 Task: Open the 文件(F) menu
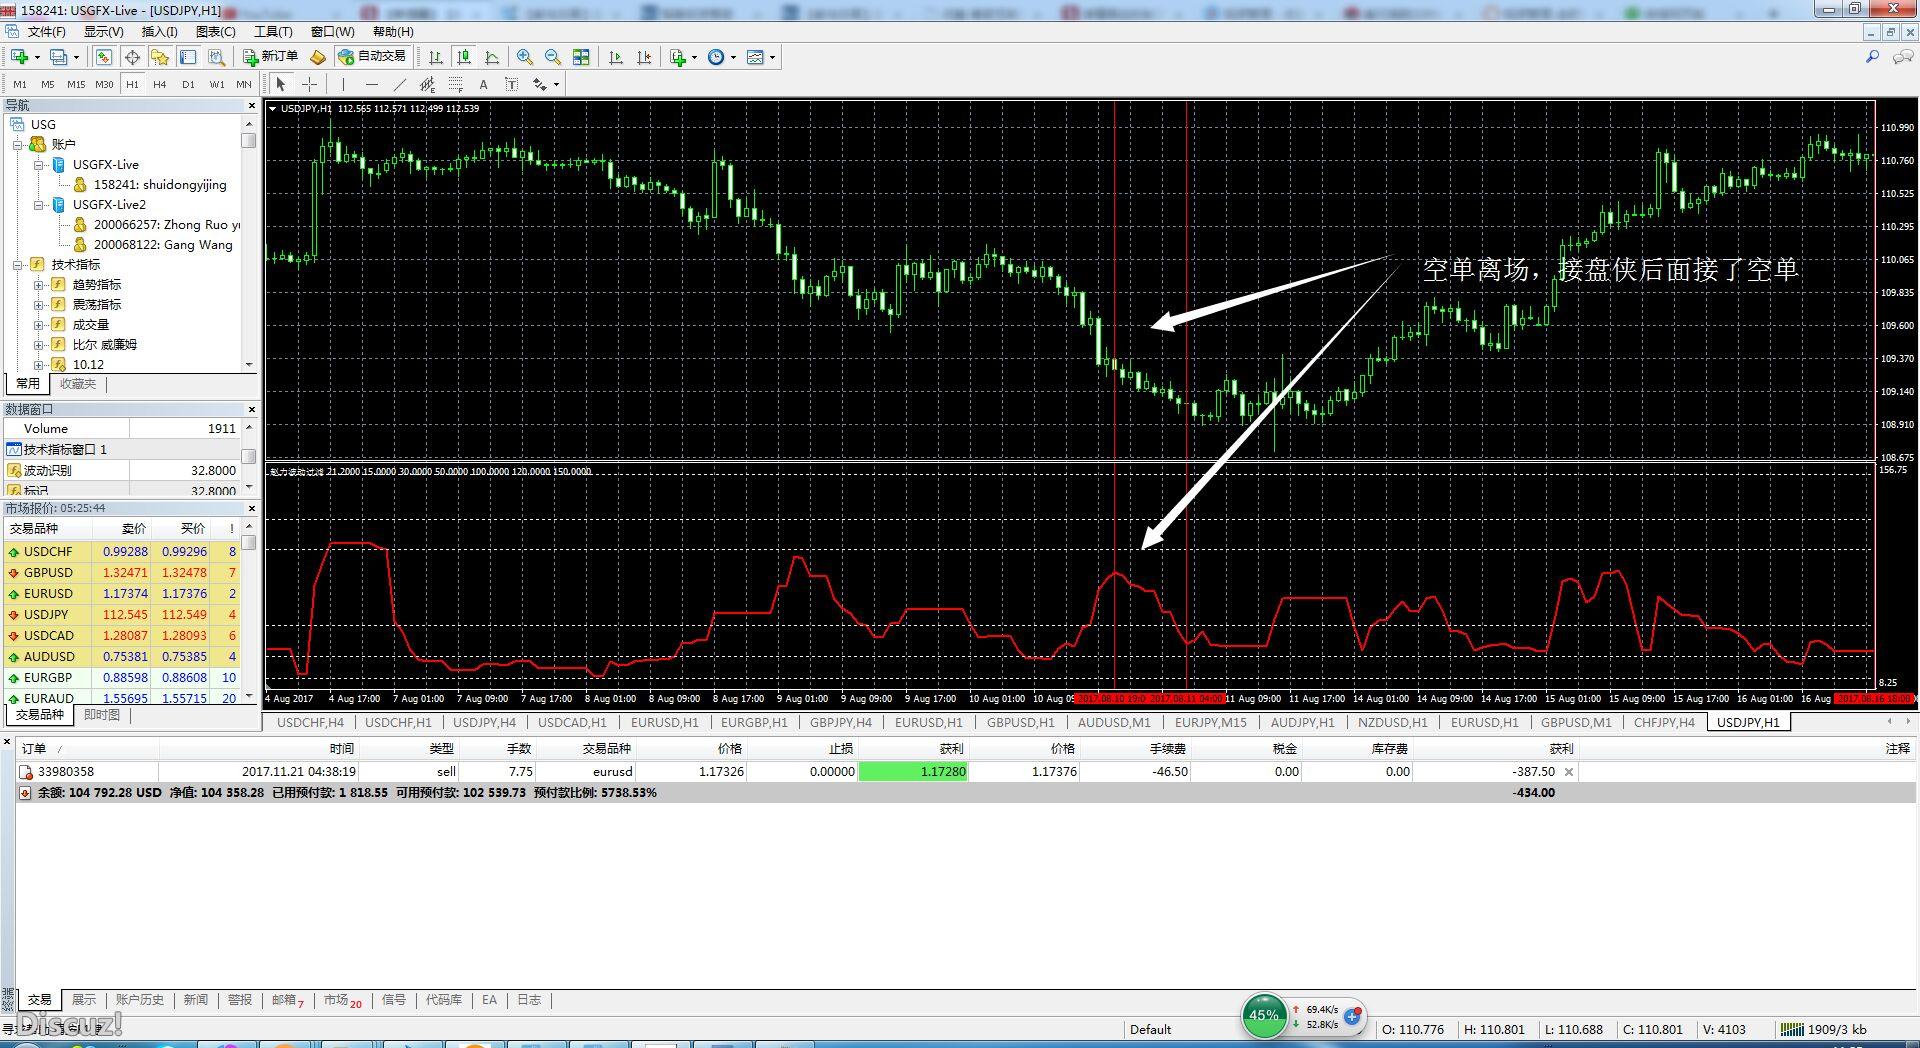click(x=45, y=32)
